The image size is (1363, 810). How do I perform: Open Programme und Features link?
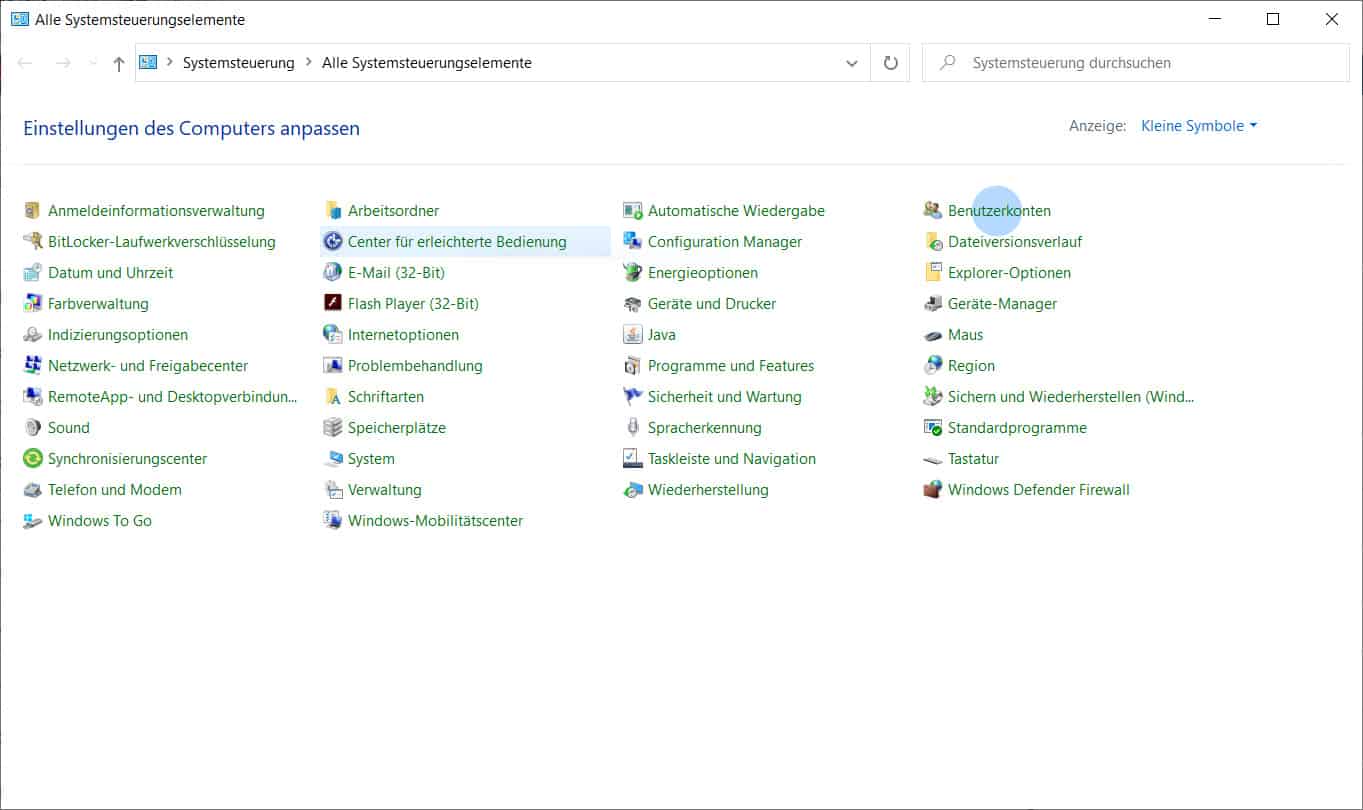731,366
